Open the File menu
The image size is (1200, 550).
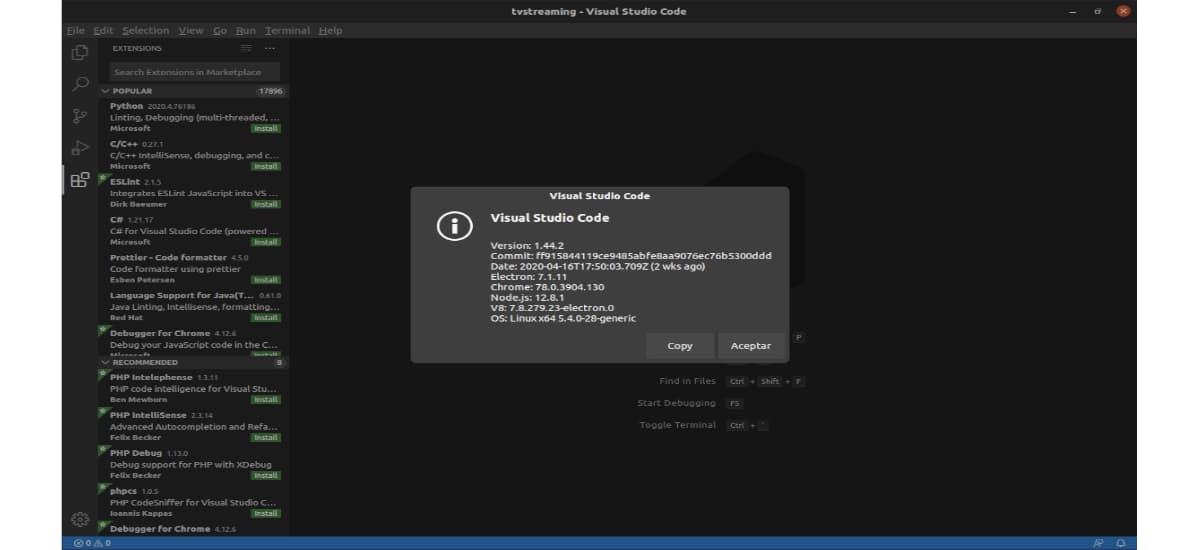75,30
